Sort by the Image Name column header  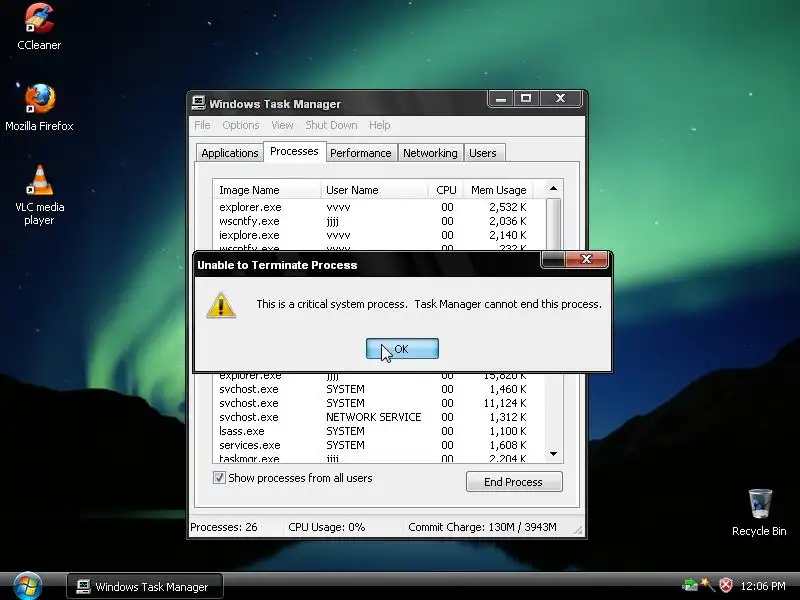[267, 190]
